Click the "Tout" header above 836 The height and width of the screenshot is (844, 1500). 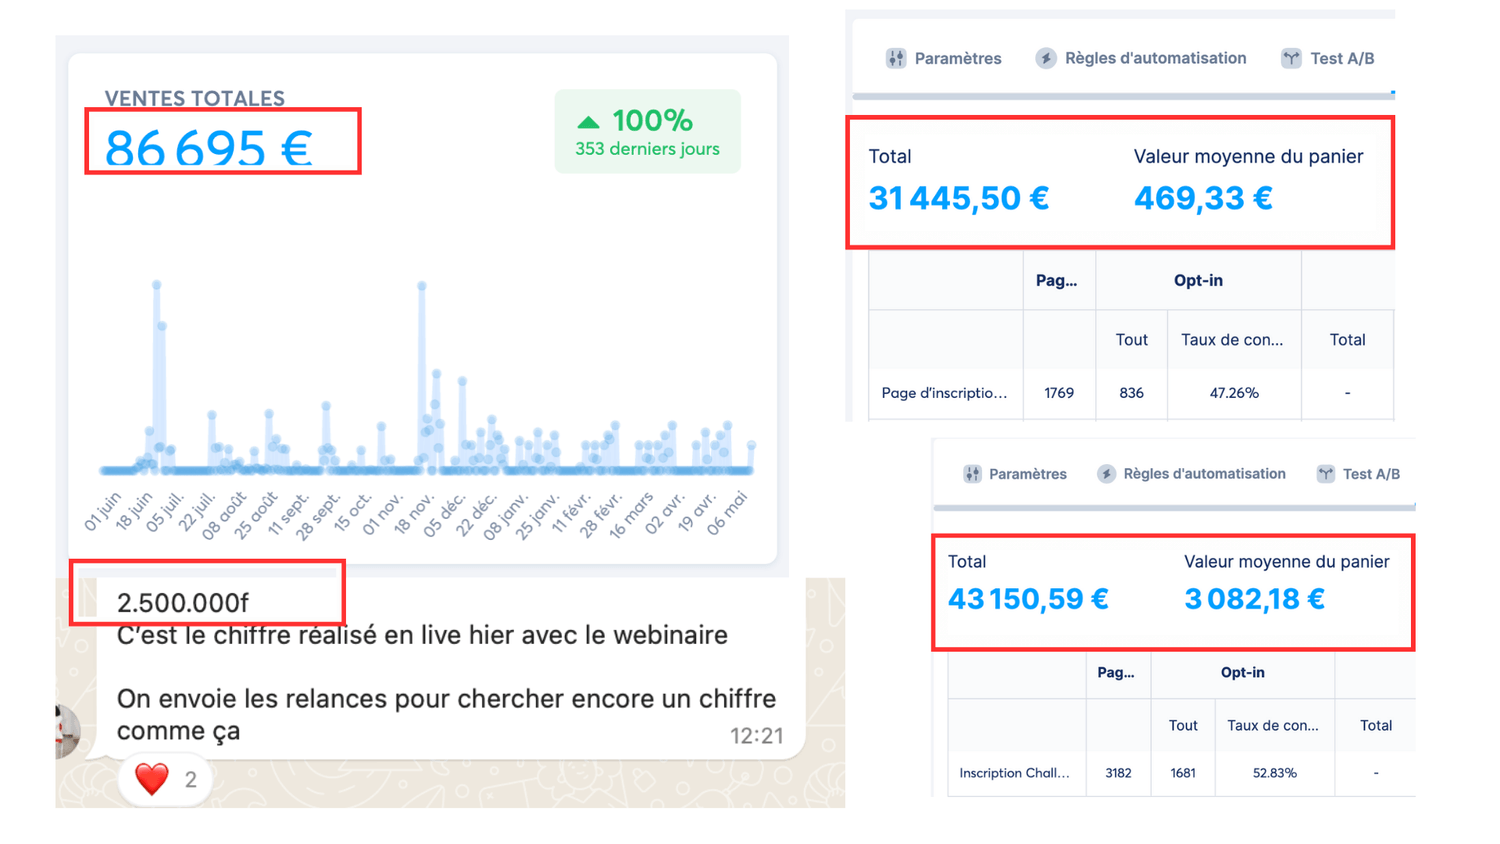[1131, 340]
